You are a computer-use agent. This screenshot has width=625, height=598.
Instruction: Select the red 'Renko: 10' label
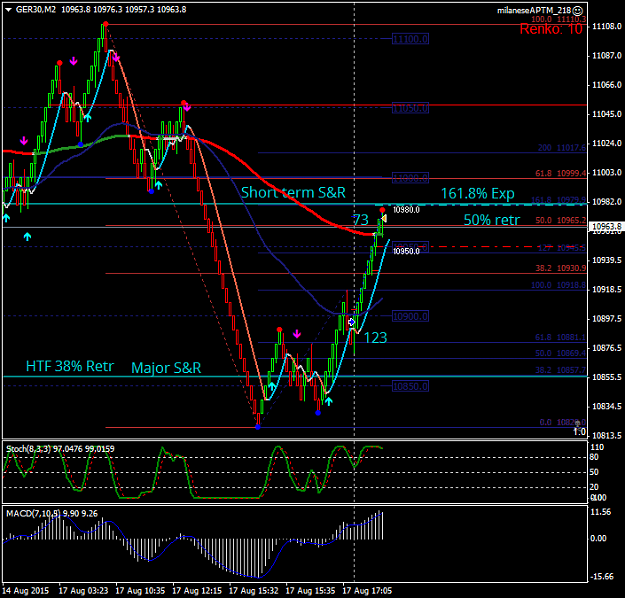551,29
